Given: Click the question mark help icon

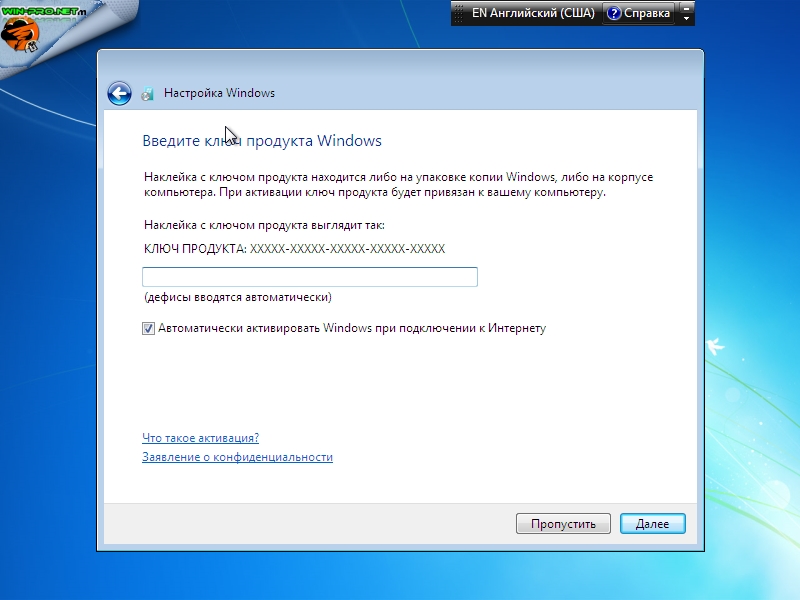Looking at the screenshot, I should coord(614,13).
